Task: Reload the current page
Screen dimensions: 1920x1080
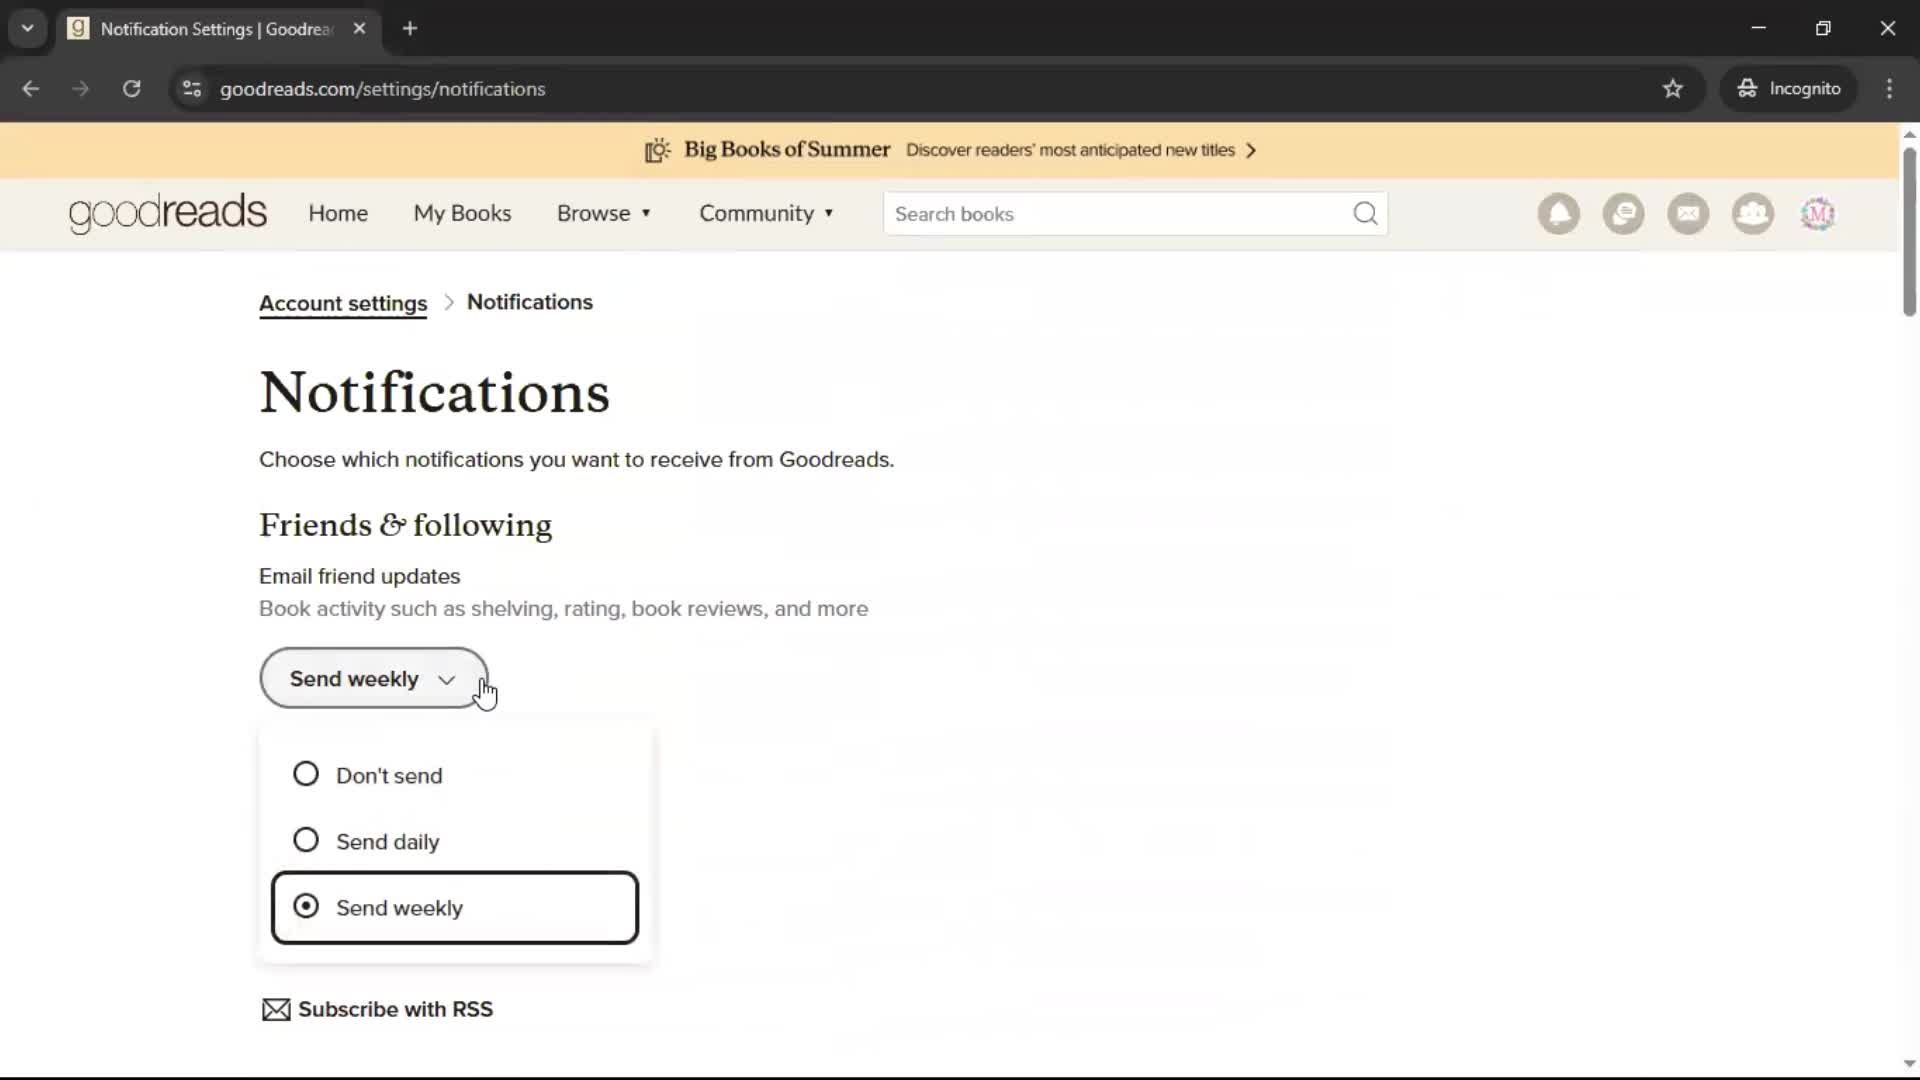Action: (x=132, y=88)
